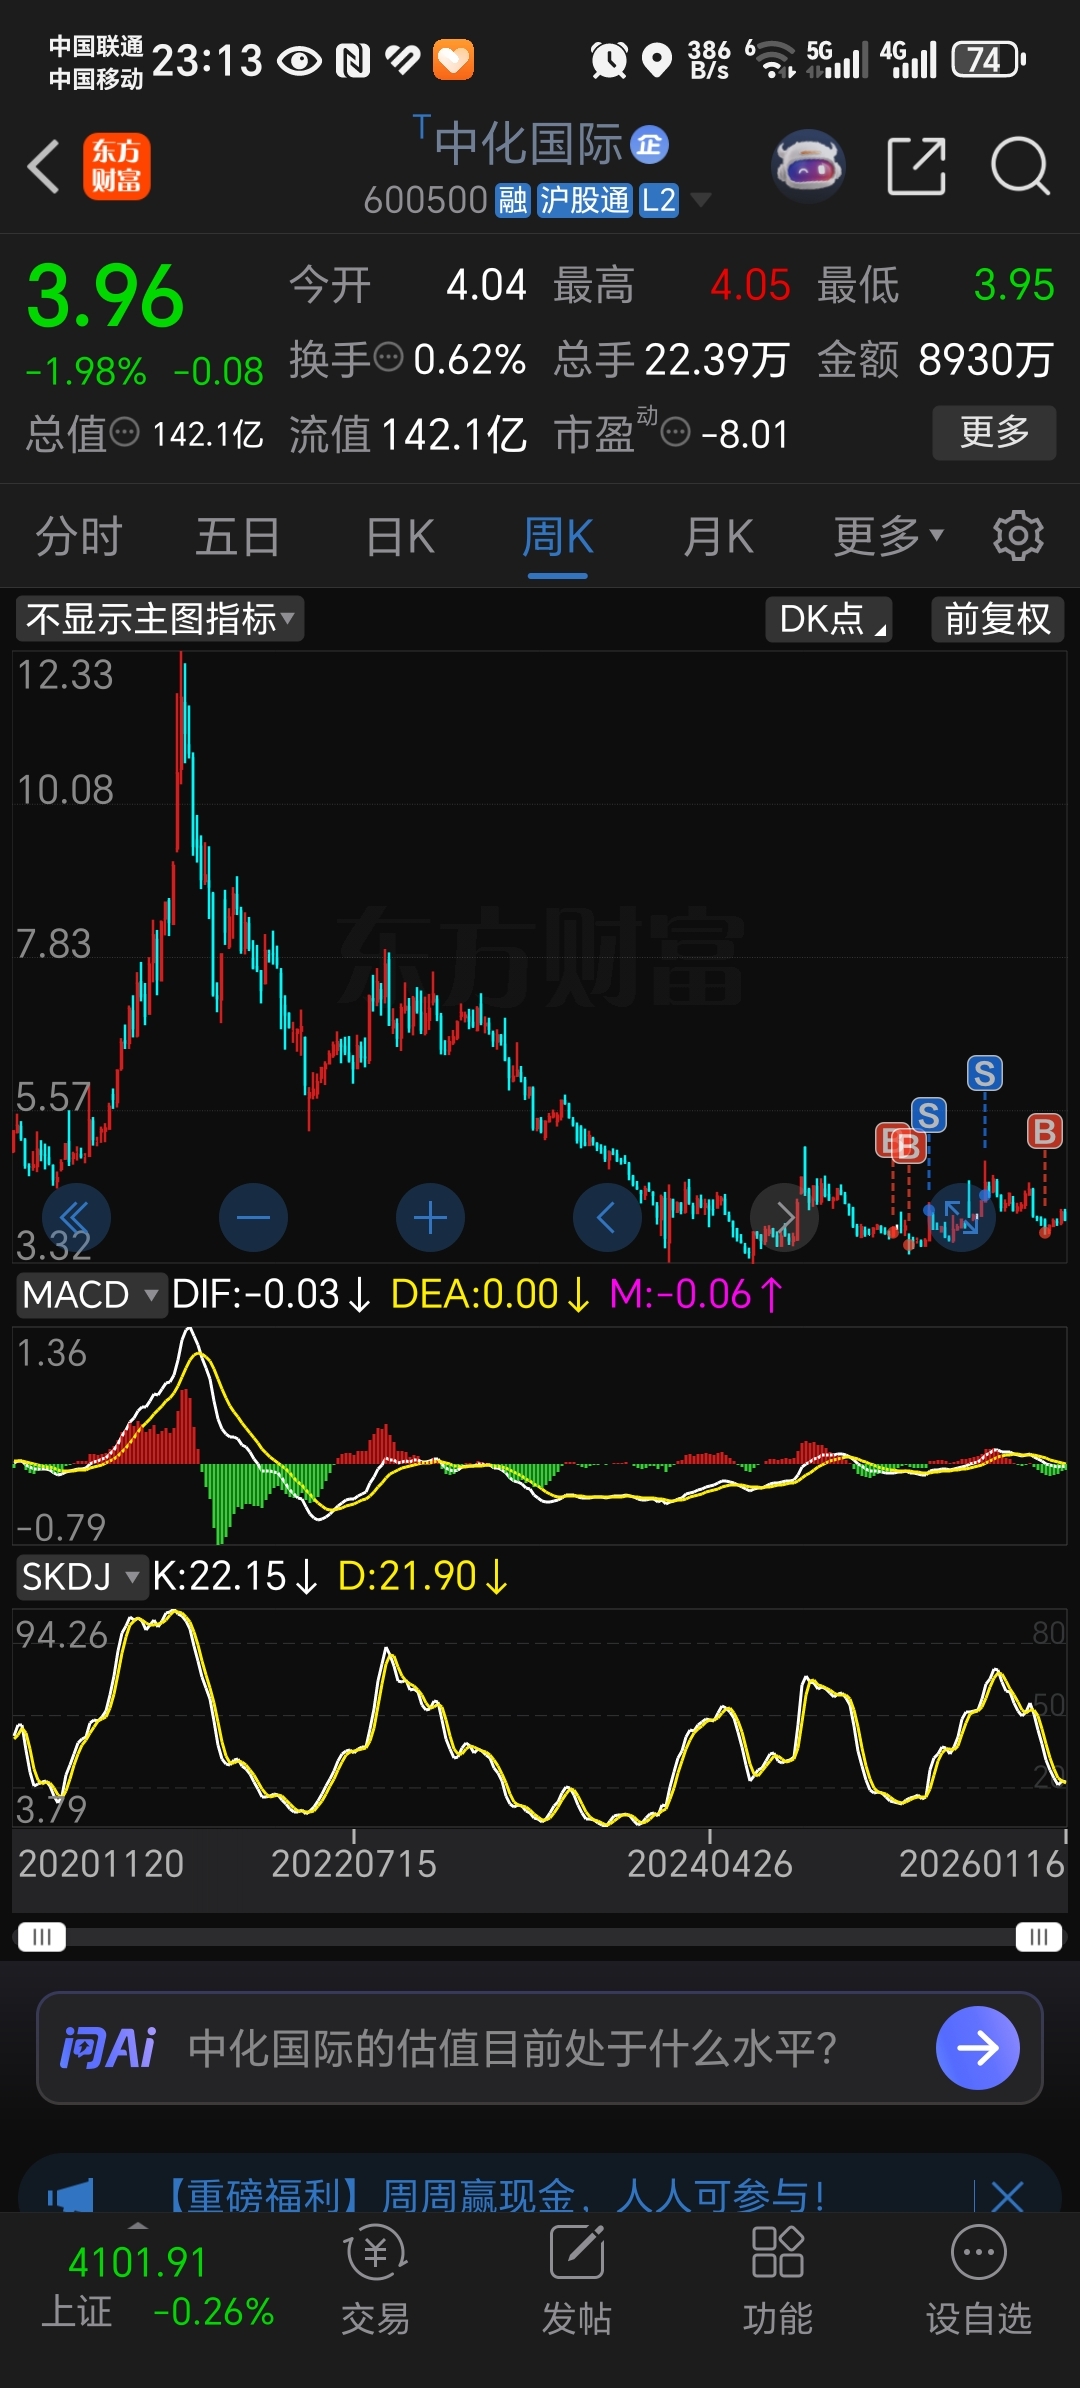
Task: Submit the AI question with the arrow button
Action: click(977, 2048)
